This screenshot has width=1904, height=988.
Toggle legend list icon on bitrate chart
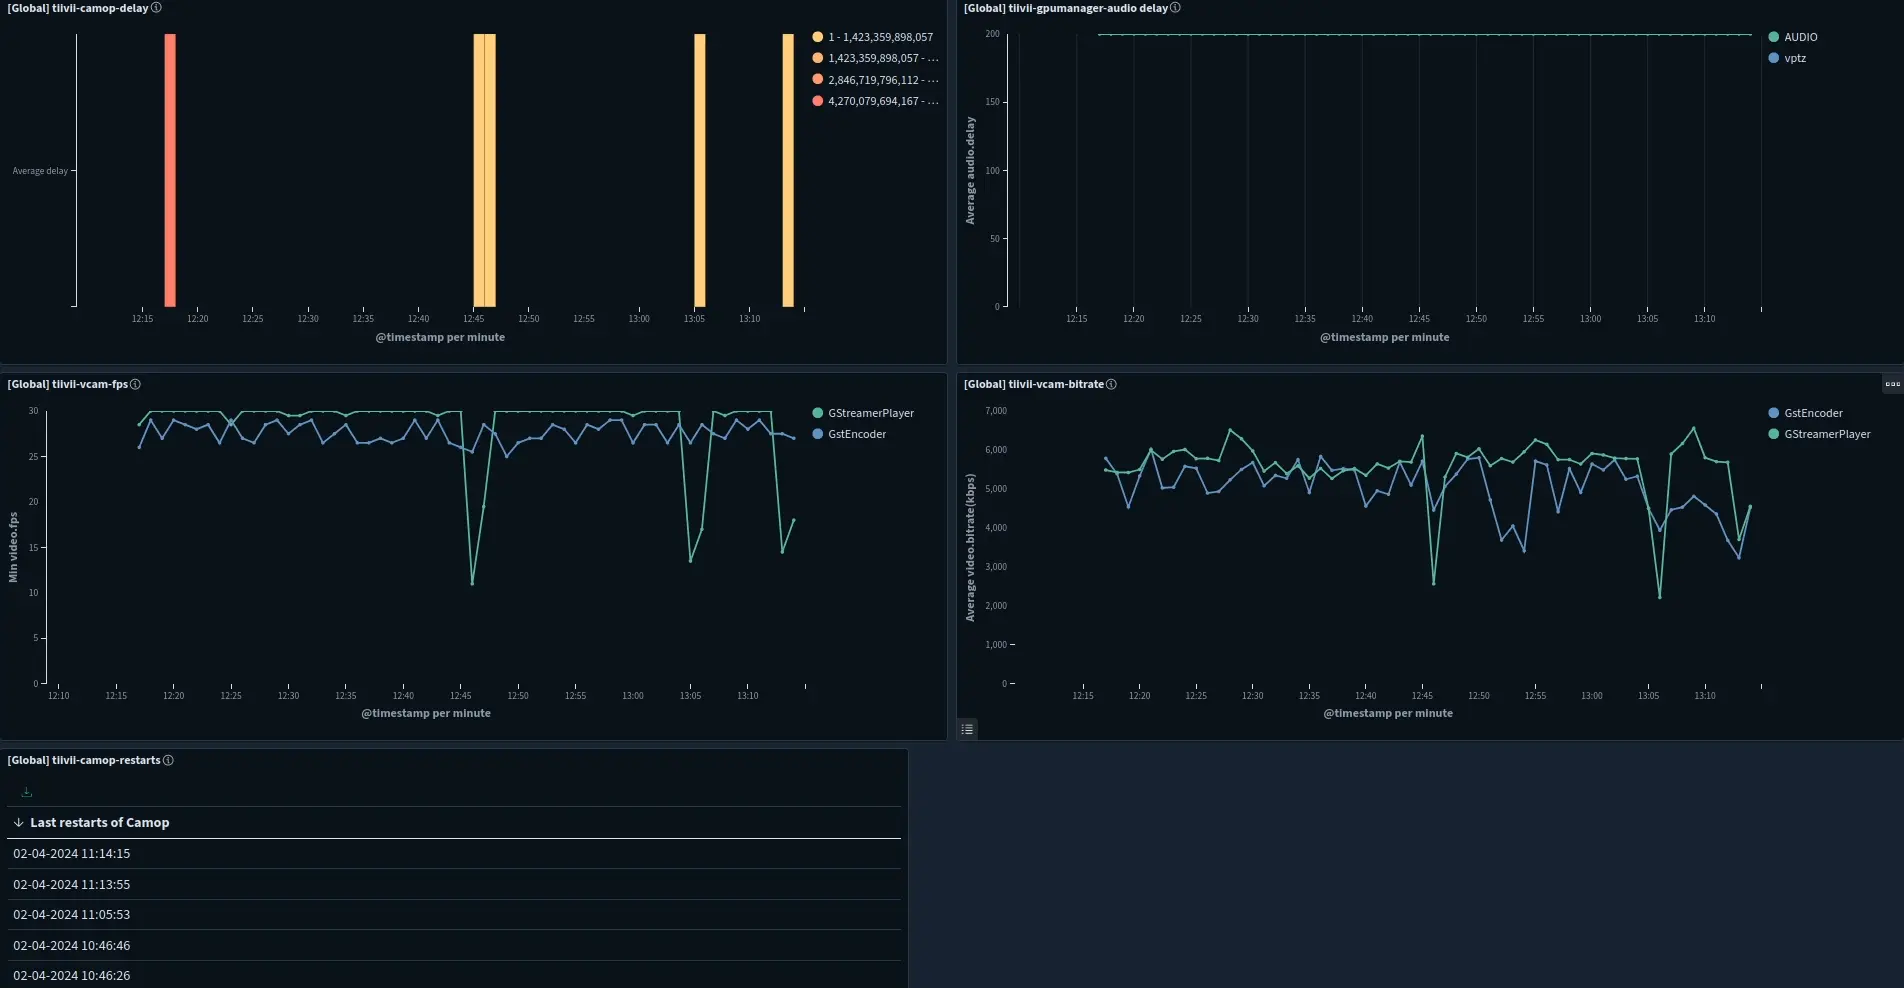967,730
